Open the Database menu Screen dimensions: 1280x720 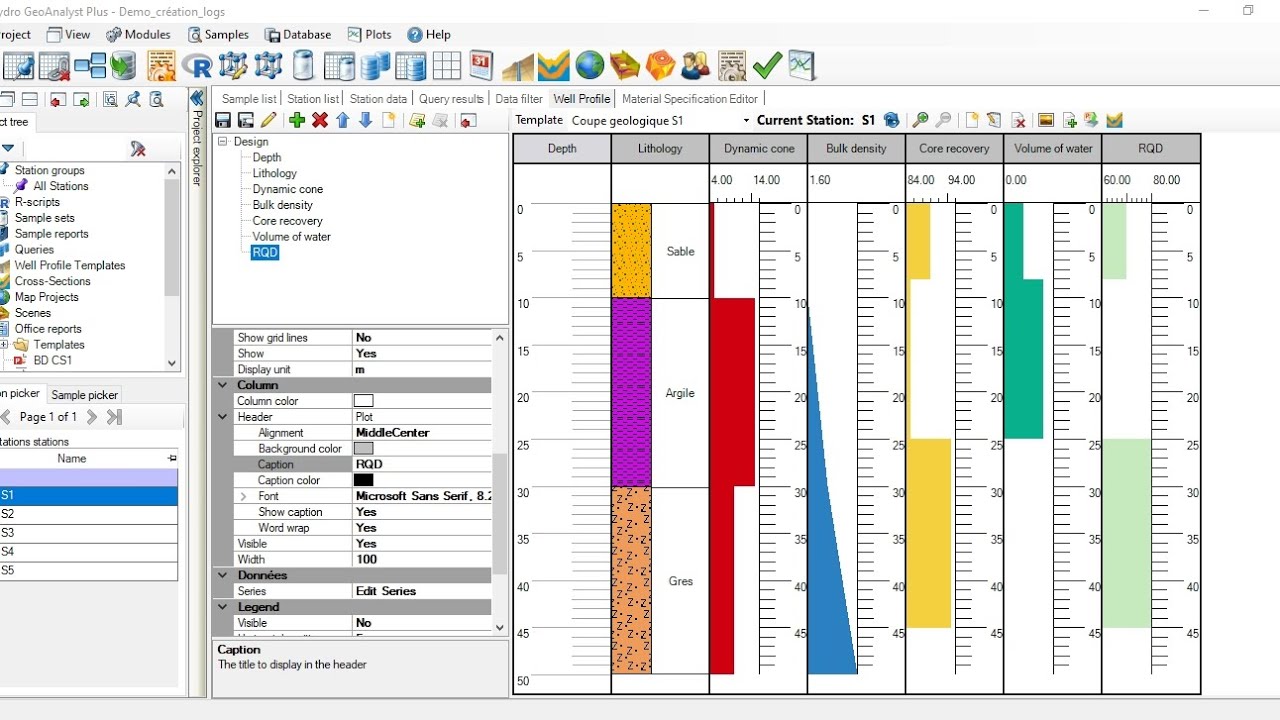tap(298, 34)
